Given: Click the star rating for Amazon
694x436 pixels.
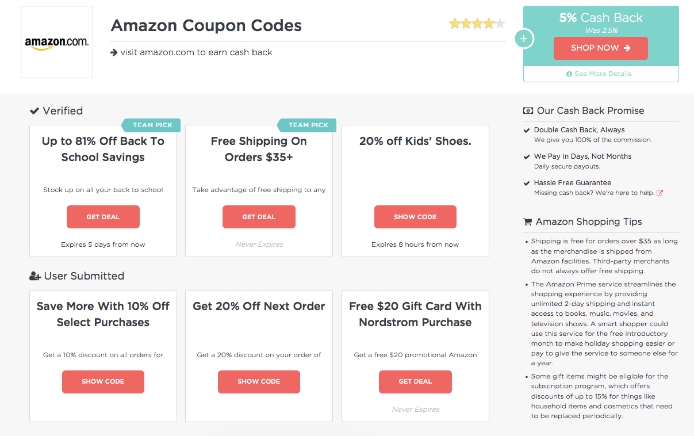Looking at the screenshot, I should pos(477,23).
